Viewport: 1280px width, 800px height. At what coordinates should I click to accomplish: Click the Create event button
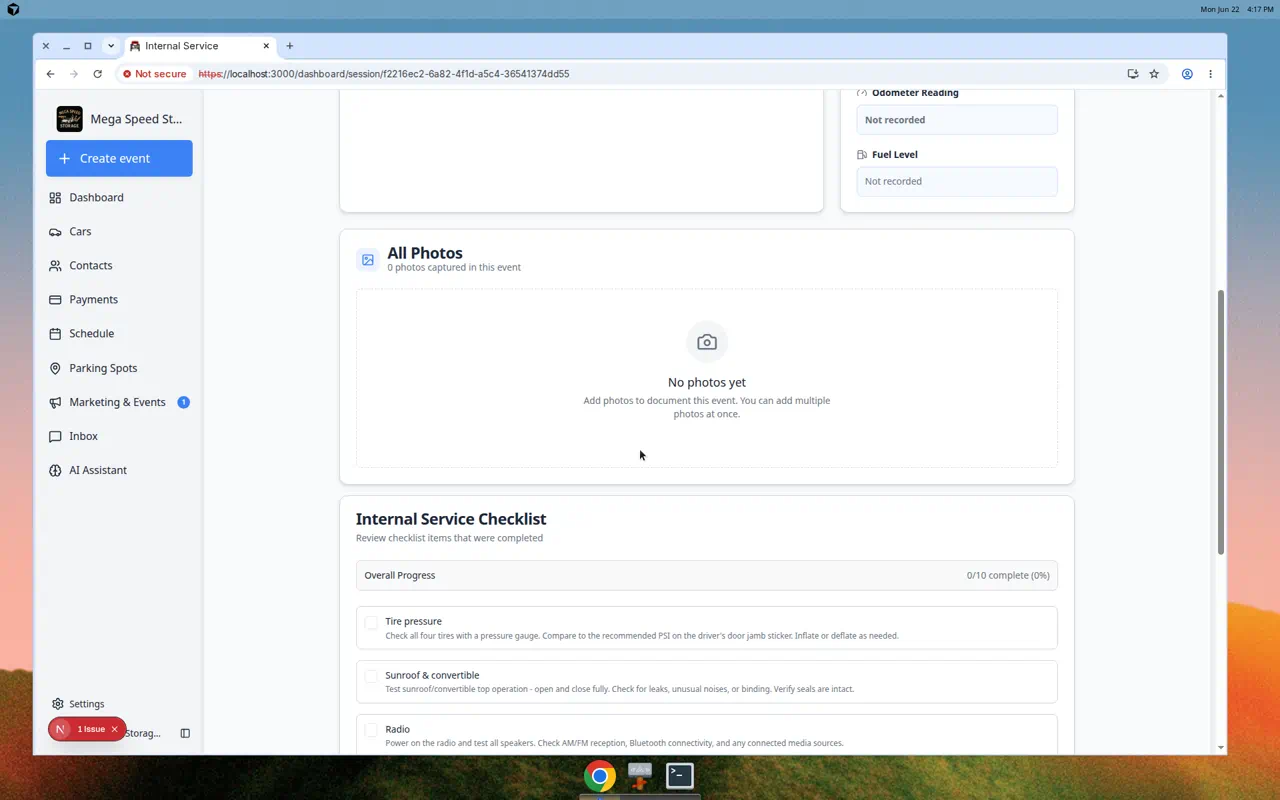pyautogui.click(x=119, y=158)
